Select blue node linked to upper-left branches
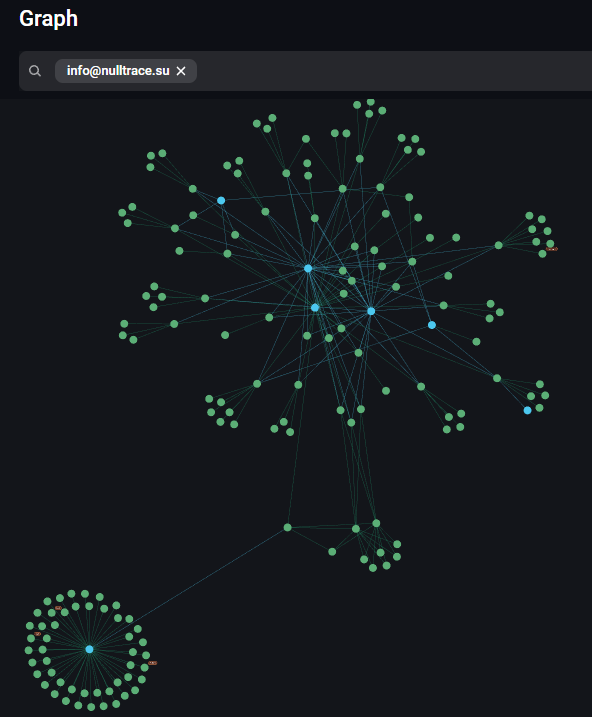Image resolution: width=592 pixels, height=717 pixels. click(x=221, y=200)
